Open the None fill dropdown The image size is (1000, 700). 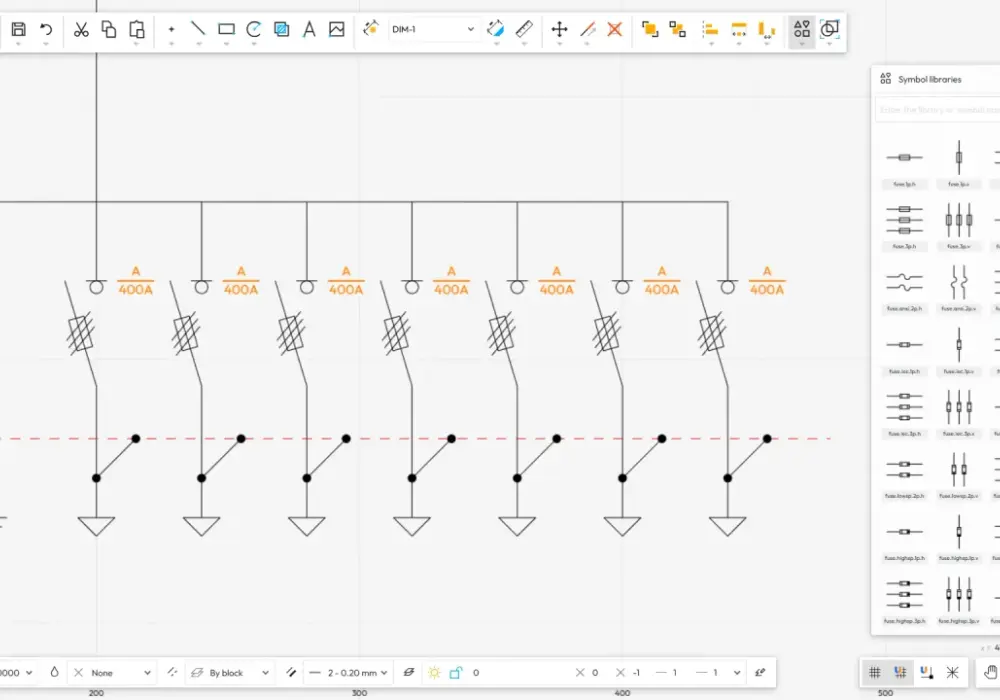coord(112,673)
